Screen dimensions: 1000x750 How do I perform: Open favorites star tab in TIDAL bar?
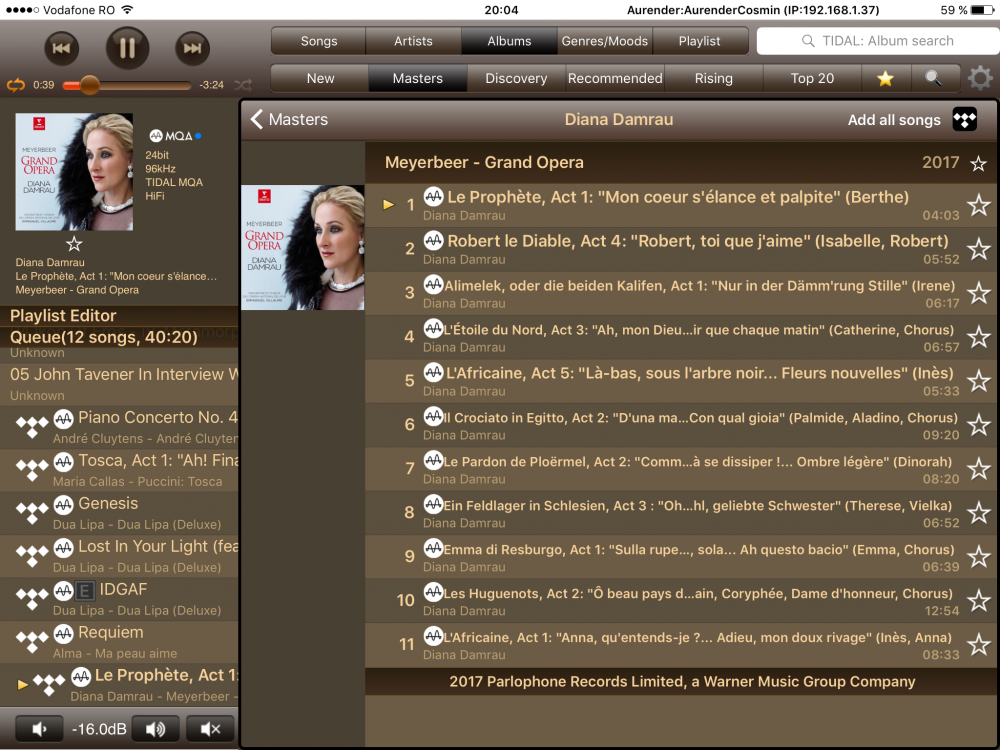tap(885, 78)
